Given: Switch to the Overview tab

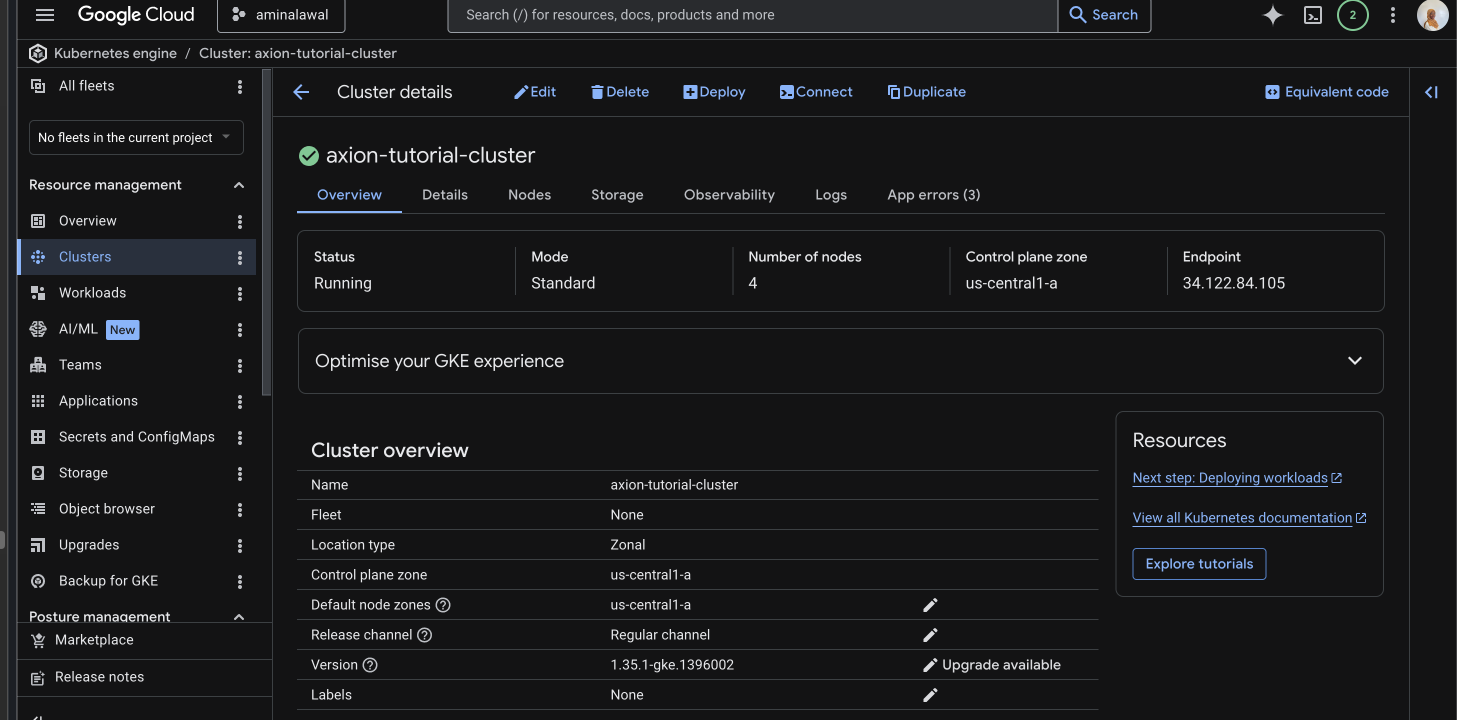Looking at the screenshot, I should [x=349, y=195].
